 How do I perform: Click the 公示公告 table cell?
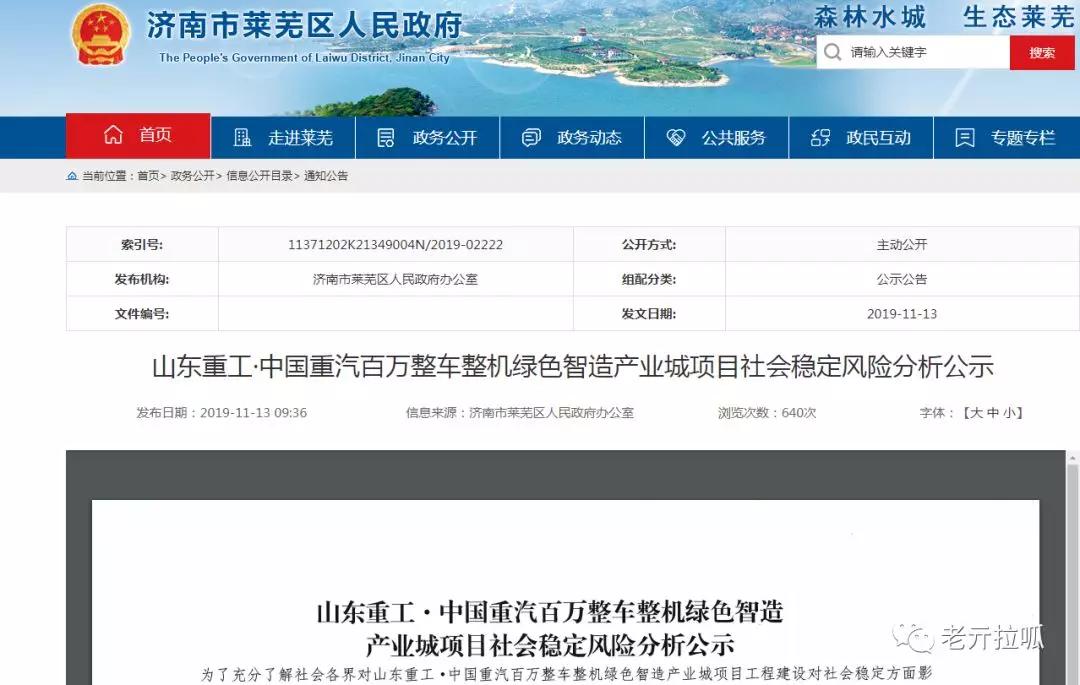(902, 279)
